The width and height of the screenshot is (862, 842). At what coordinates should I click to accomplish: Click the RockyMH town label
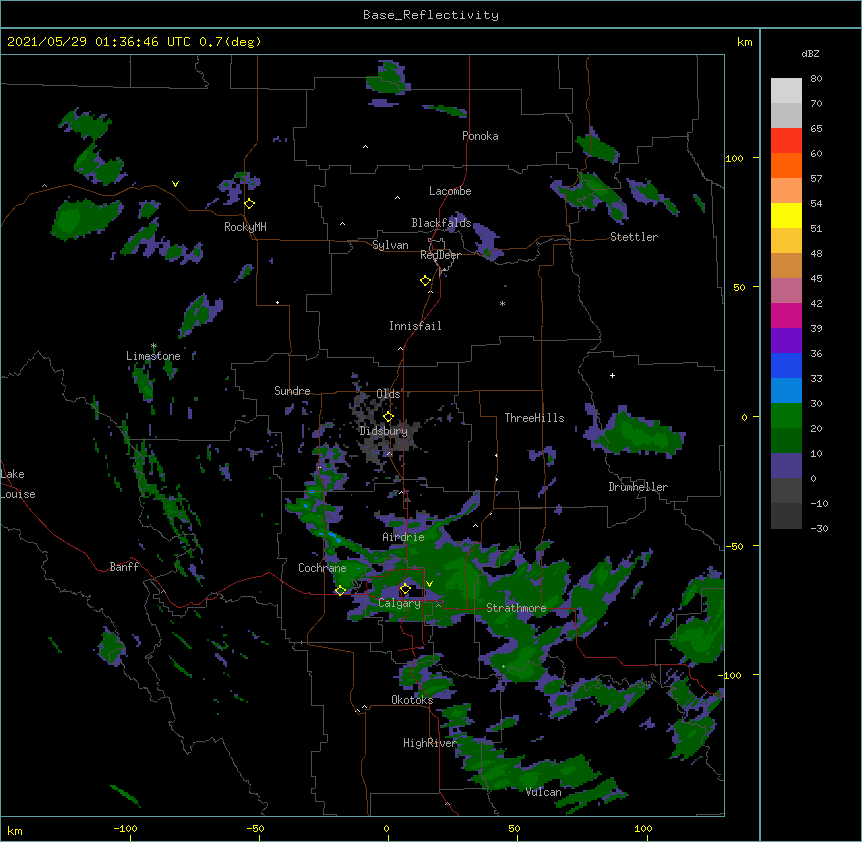tap(245, 227)
